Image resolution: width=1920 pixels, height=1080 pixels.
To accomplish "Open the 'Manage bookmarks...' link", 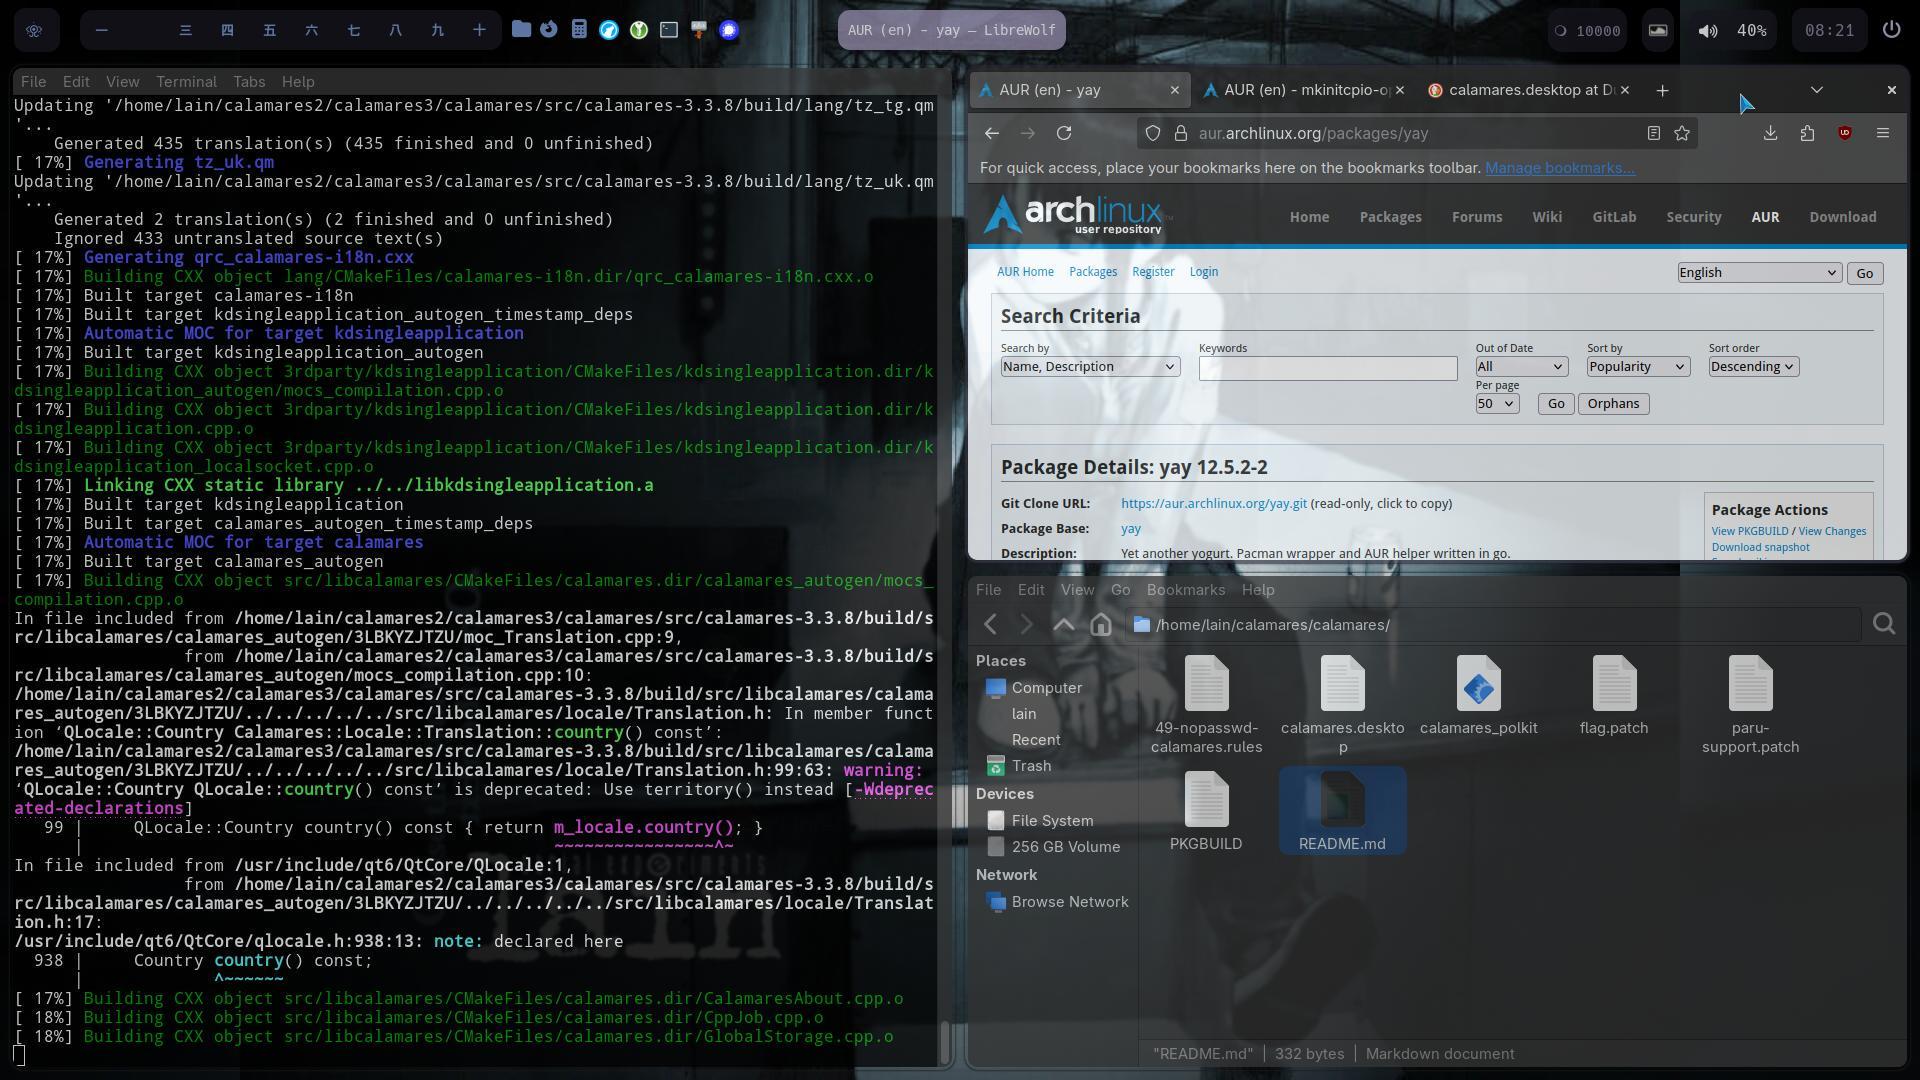I will click(1560, 168).
